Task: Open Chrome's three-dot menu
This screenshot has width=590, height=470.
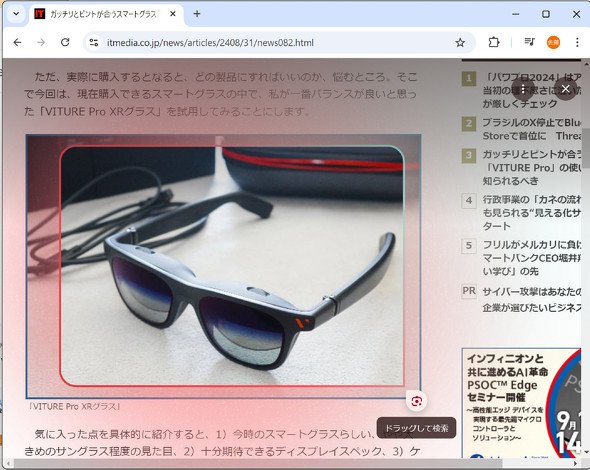Action: click(577, 43)
